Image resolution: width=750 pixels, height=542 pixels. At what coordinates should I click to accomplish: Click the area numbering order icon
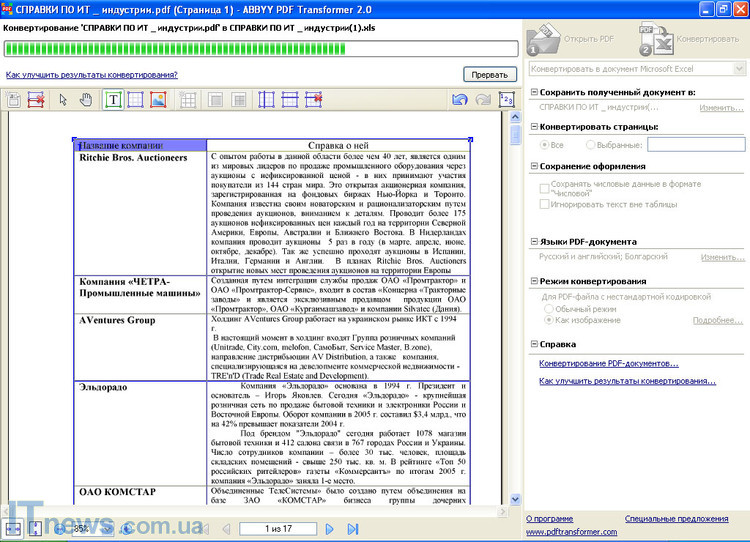507,100
